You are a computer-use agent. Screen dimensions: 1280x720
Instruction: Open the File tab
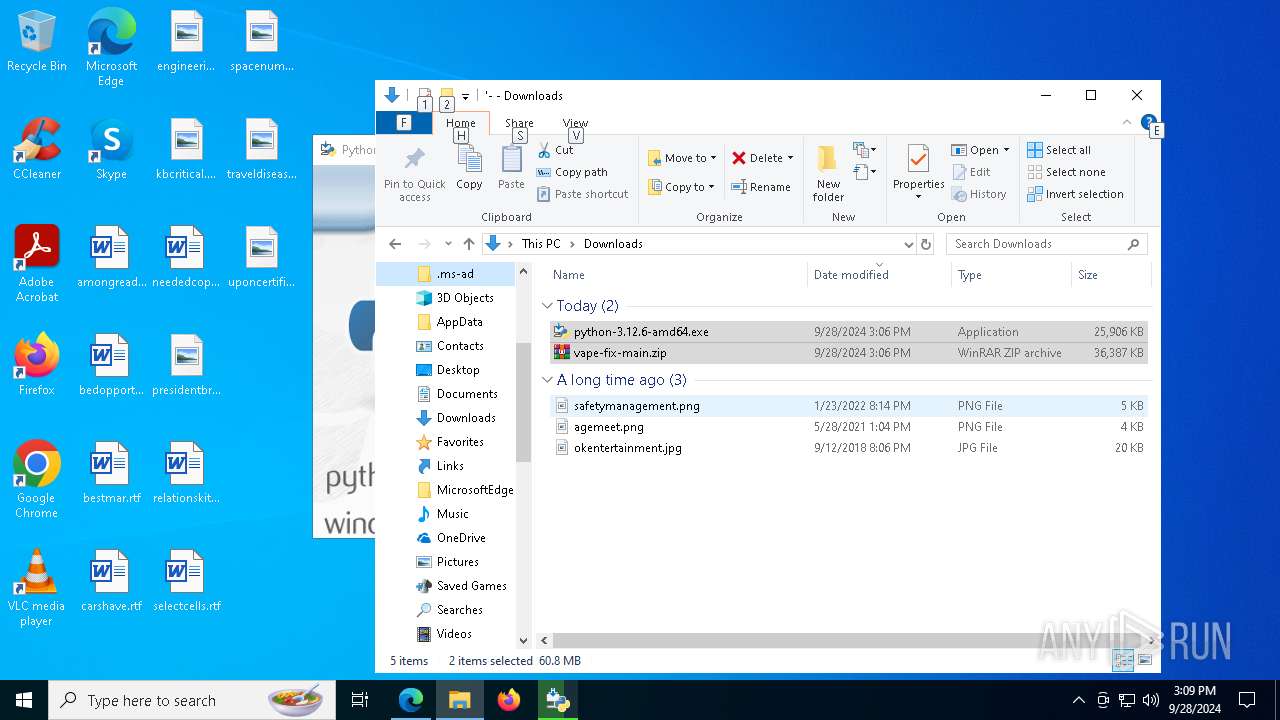pyautogui.click(x=403, y=122)
